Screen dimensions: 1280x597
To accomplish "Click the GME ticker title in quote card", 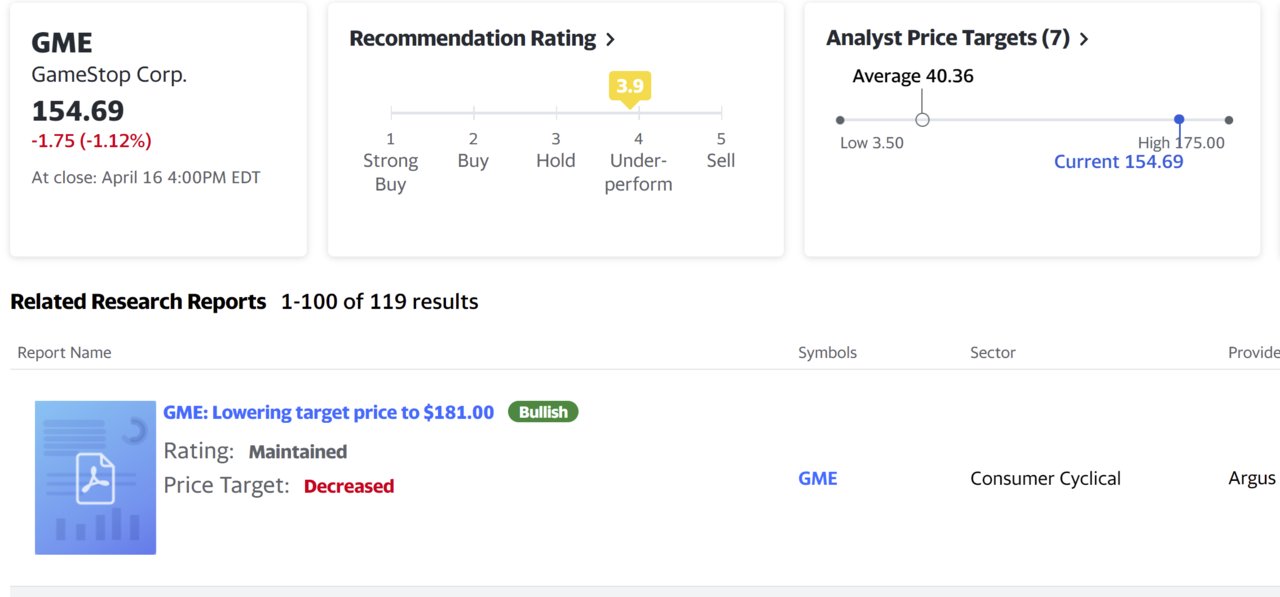I will click(62, 43).
